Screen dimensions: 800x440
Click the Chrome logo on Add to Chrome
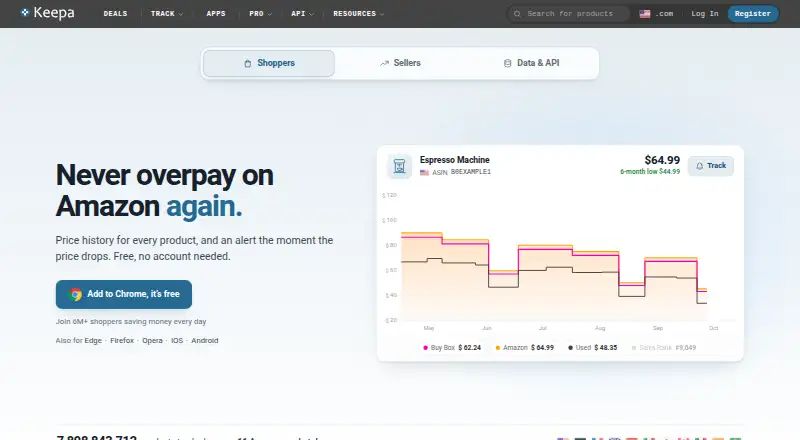pyautogui.click(x=76, y=294)
